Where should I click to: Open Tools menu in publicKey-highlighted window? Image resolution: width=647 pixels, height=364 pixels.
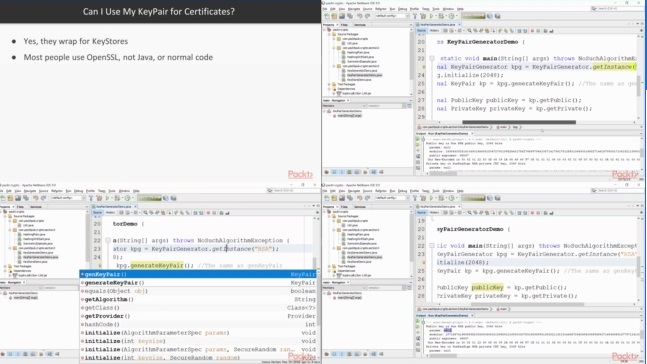point(436,191)
